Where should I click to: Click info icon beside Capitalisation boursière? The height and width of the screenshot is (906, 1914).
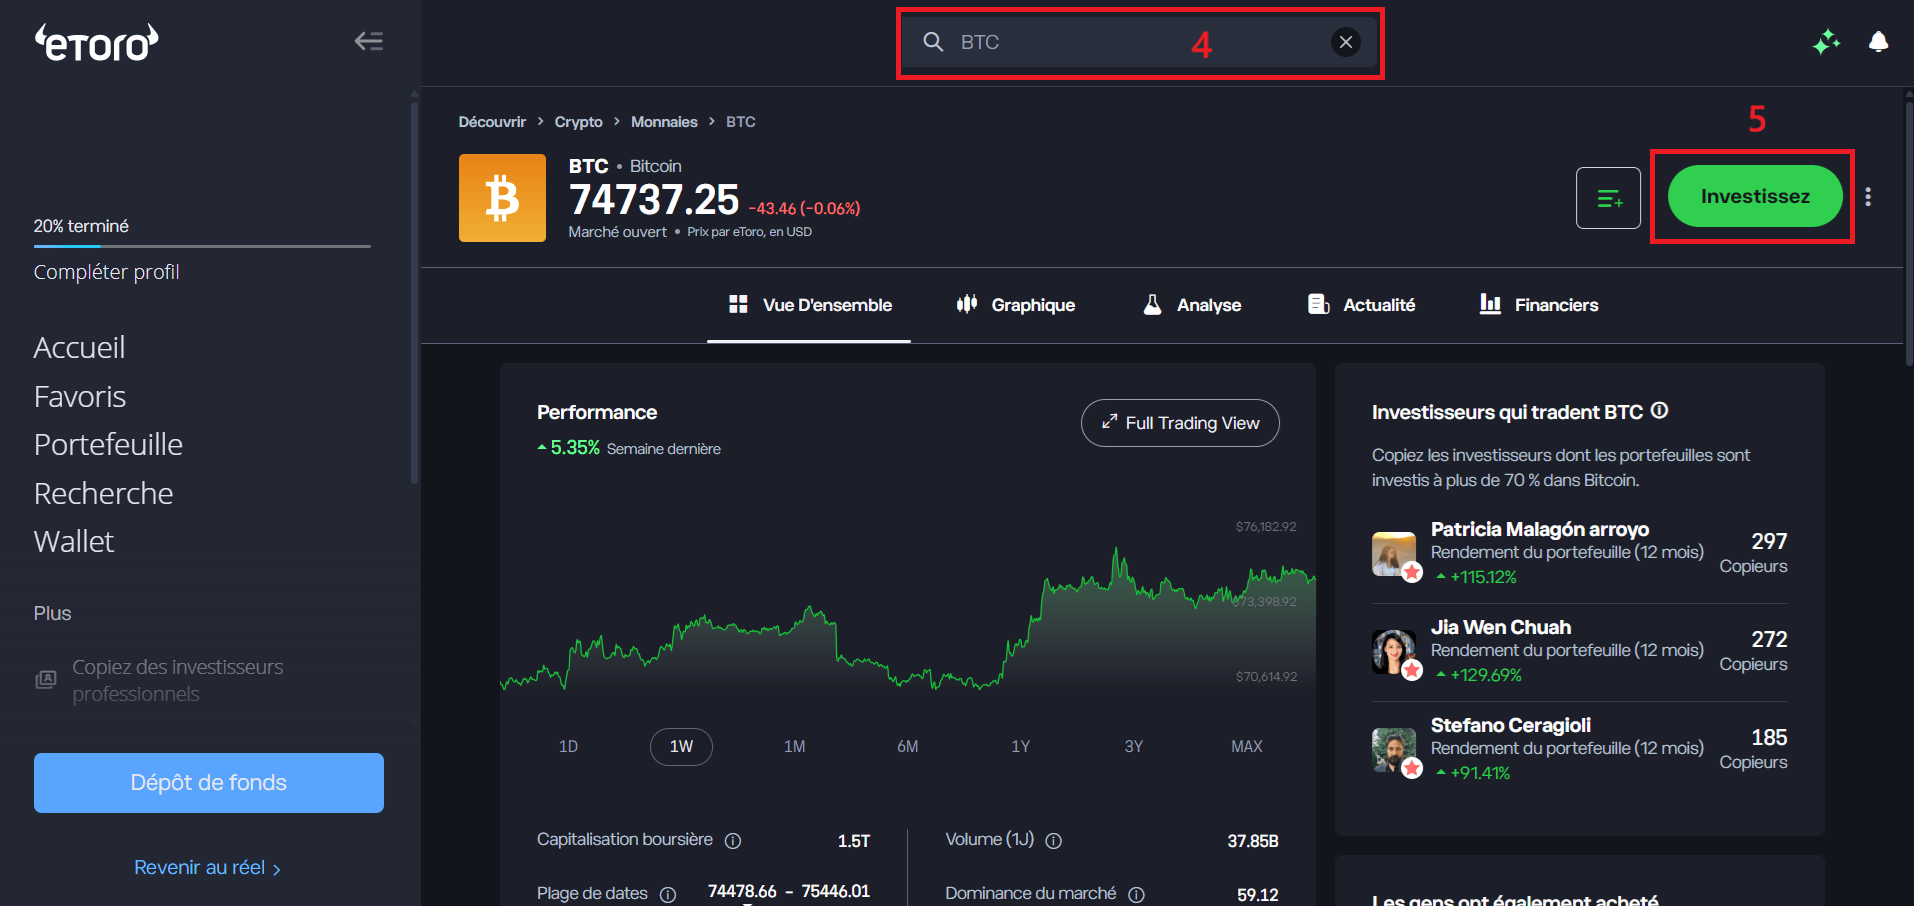tap(733, 841)
